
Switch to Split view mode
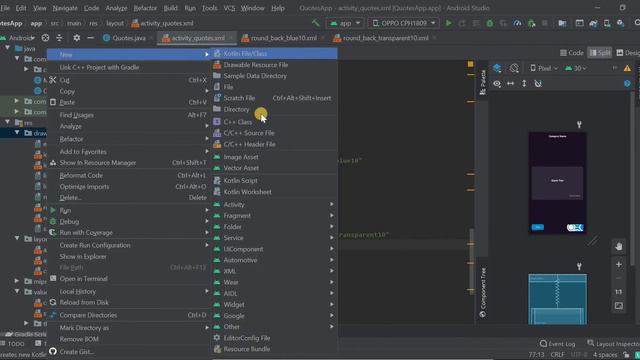(600, 53)
